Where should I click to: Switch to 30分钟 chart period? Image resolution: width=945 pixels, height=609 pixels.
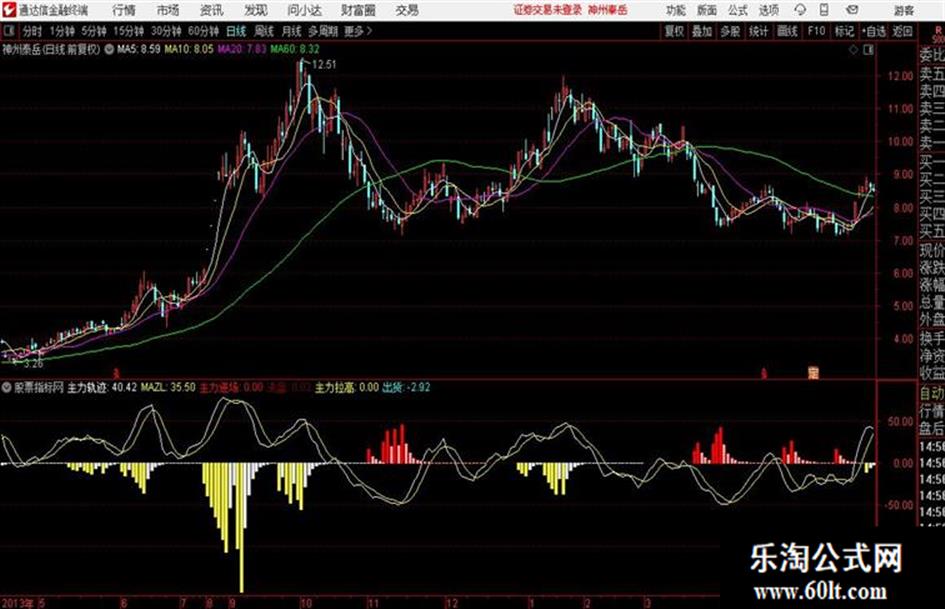[166, 31]
